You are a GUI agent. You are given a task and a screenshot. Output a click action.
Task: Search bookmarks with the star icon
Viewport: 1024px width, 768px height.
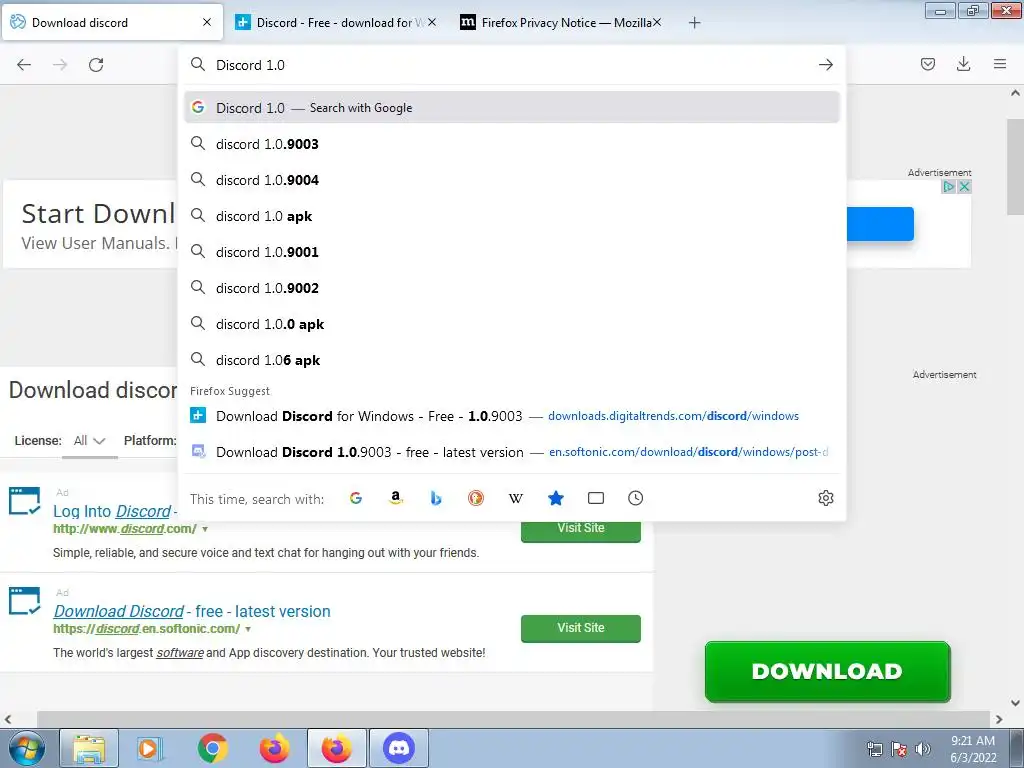coord(556,498)
